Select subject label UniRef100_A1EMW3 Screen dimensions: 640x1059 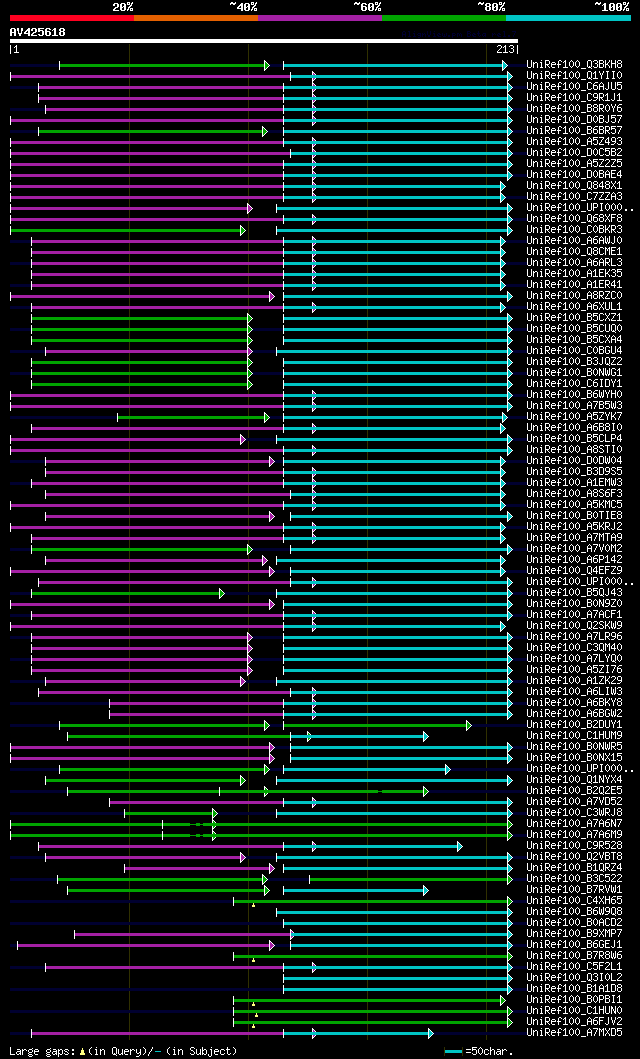[x=575, y=483]
